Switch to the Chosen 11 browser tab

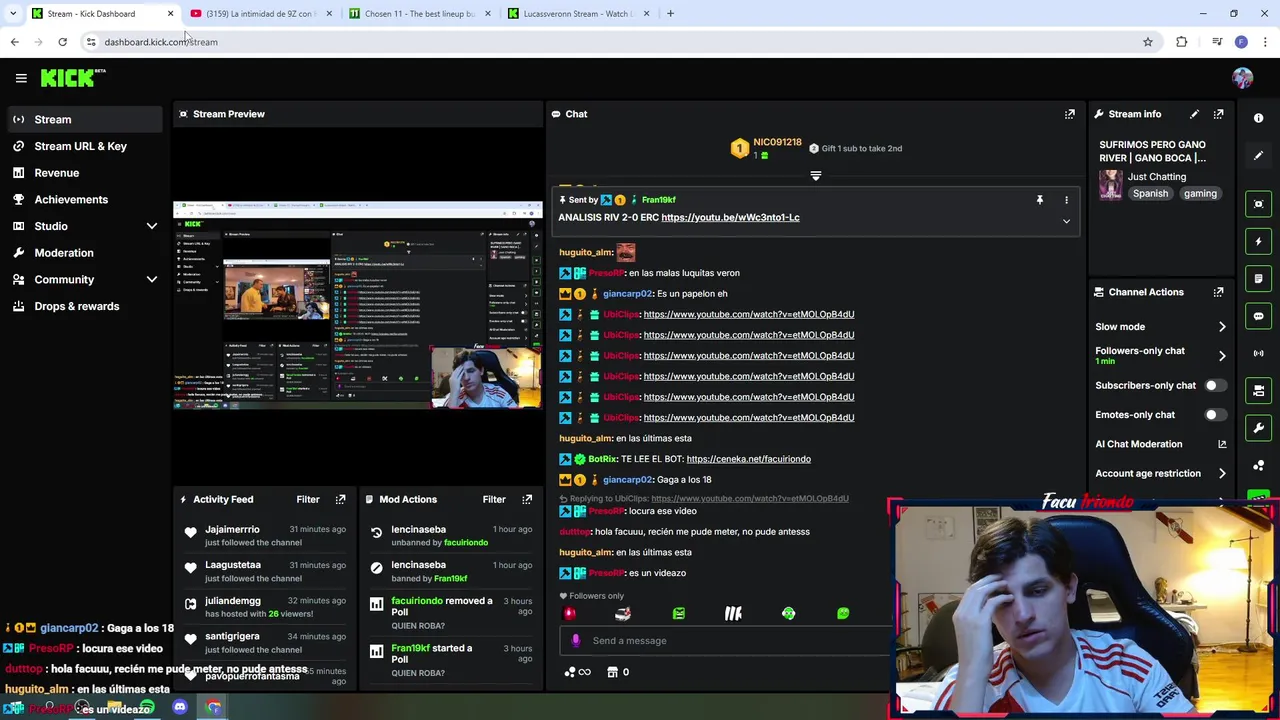[x=420, y=14]
